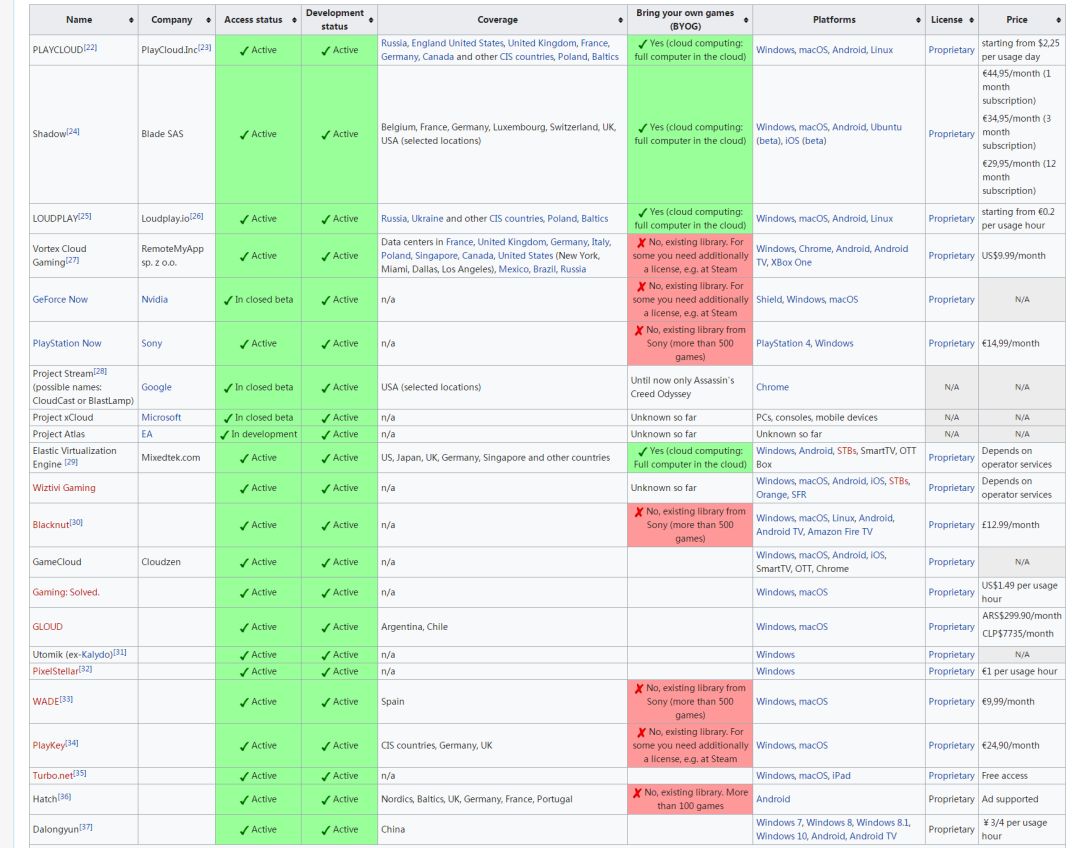The height and width of the screenshot is (848, 1080).
Task: Open the red Blacknut link
Action: (x=51, y=525)
